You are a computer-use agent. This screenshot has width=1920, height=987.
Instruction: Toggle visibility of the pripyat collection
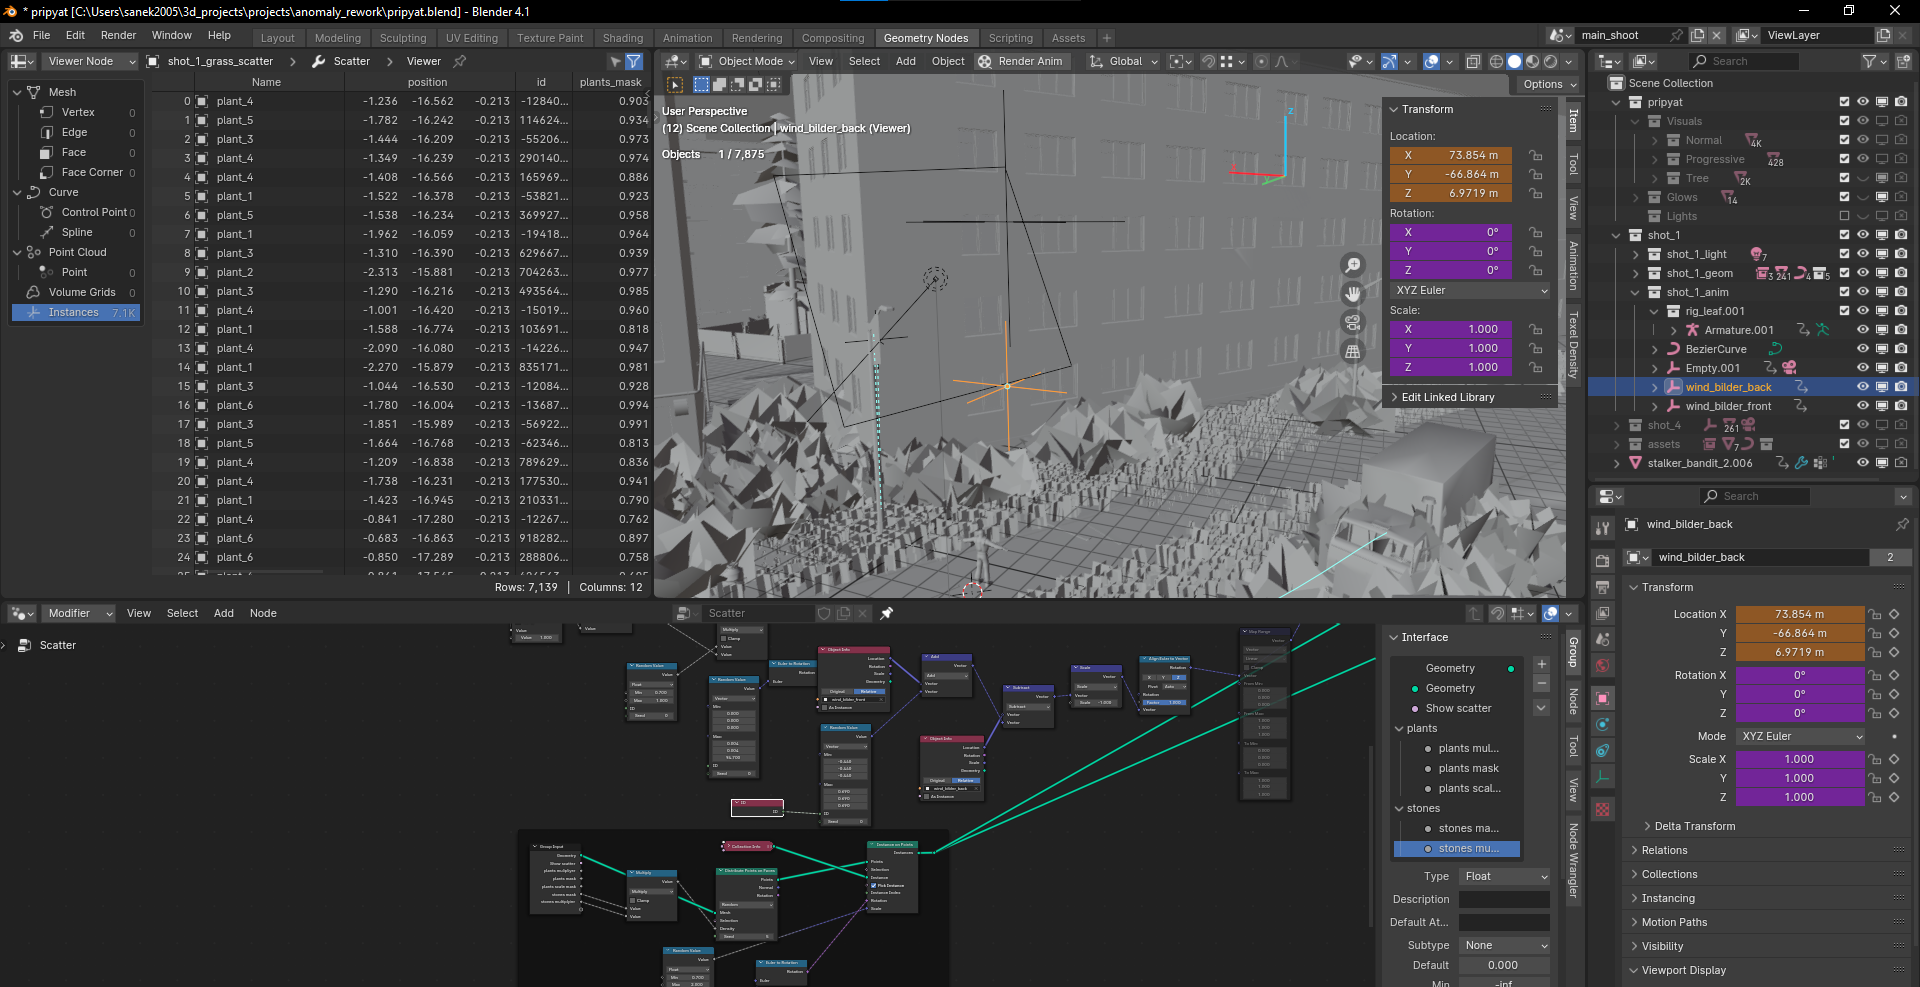1862,102
